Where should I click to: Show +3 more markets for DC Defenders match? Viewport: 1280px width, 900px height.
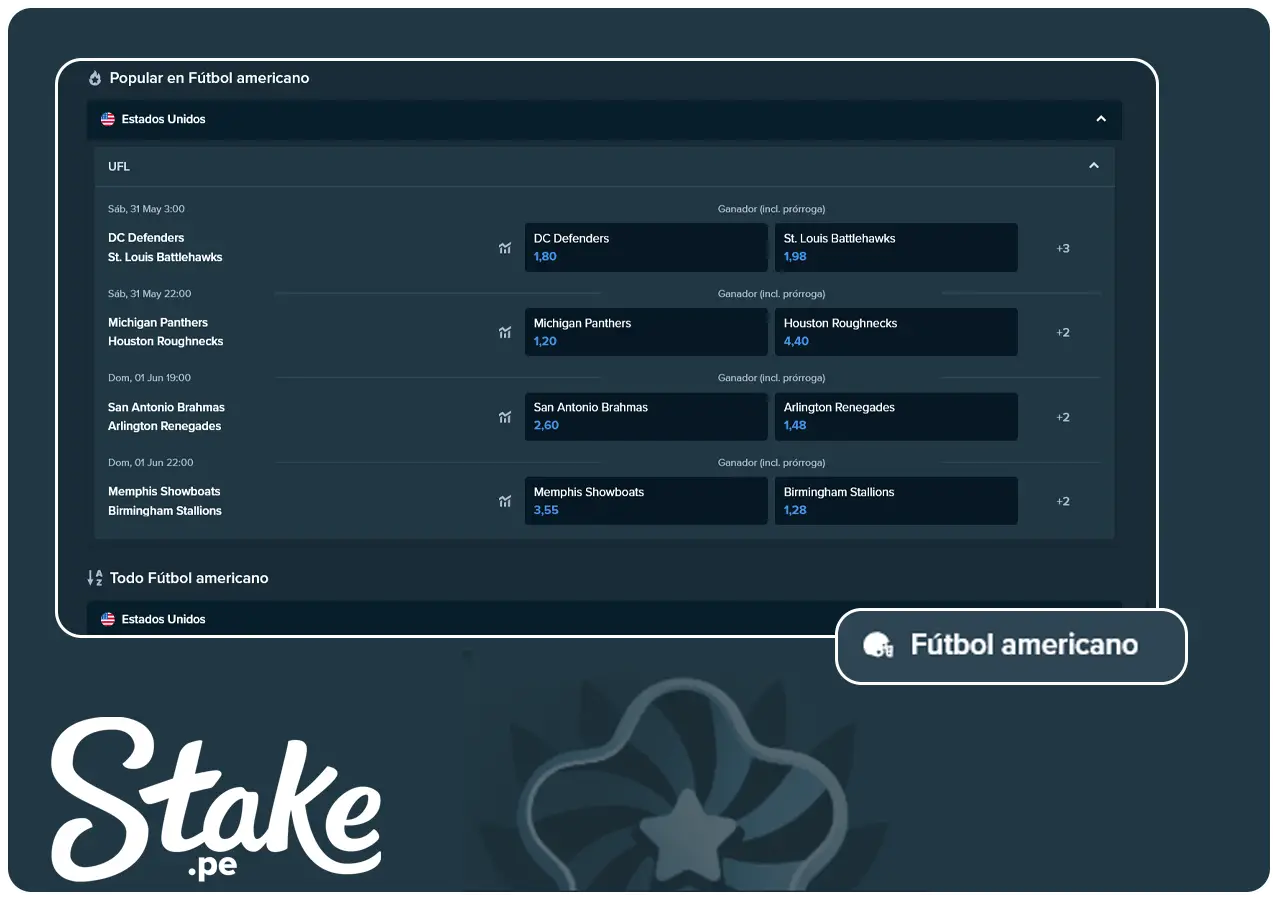click(1063, 248)
